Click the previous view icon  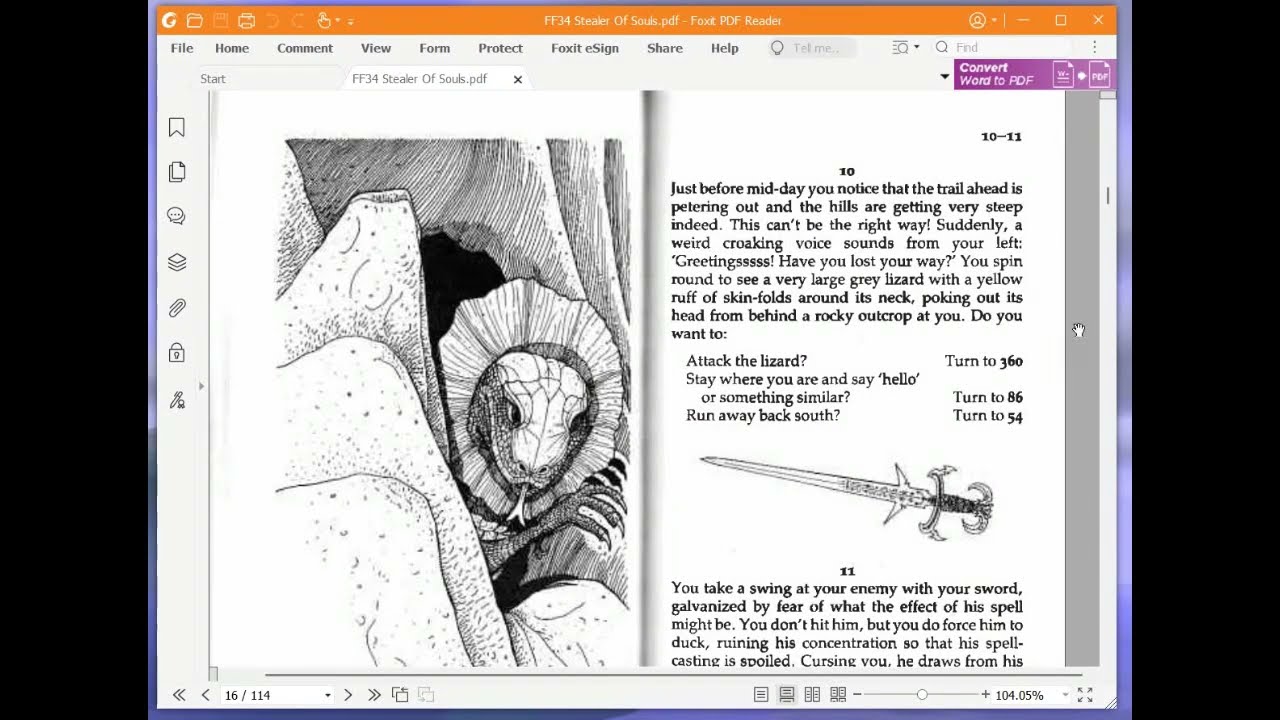click(x=400, y=695)
